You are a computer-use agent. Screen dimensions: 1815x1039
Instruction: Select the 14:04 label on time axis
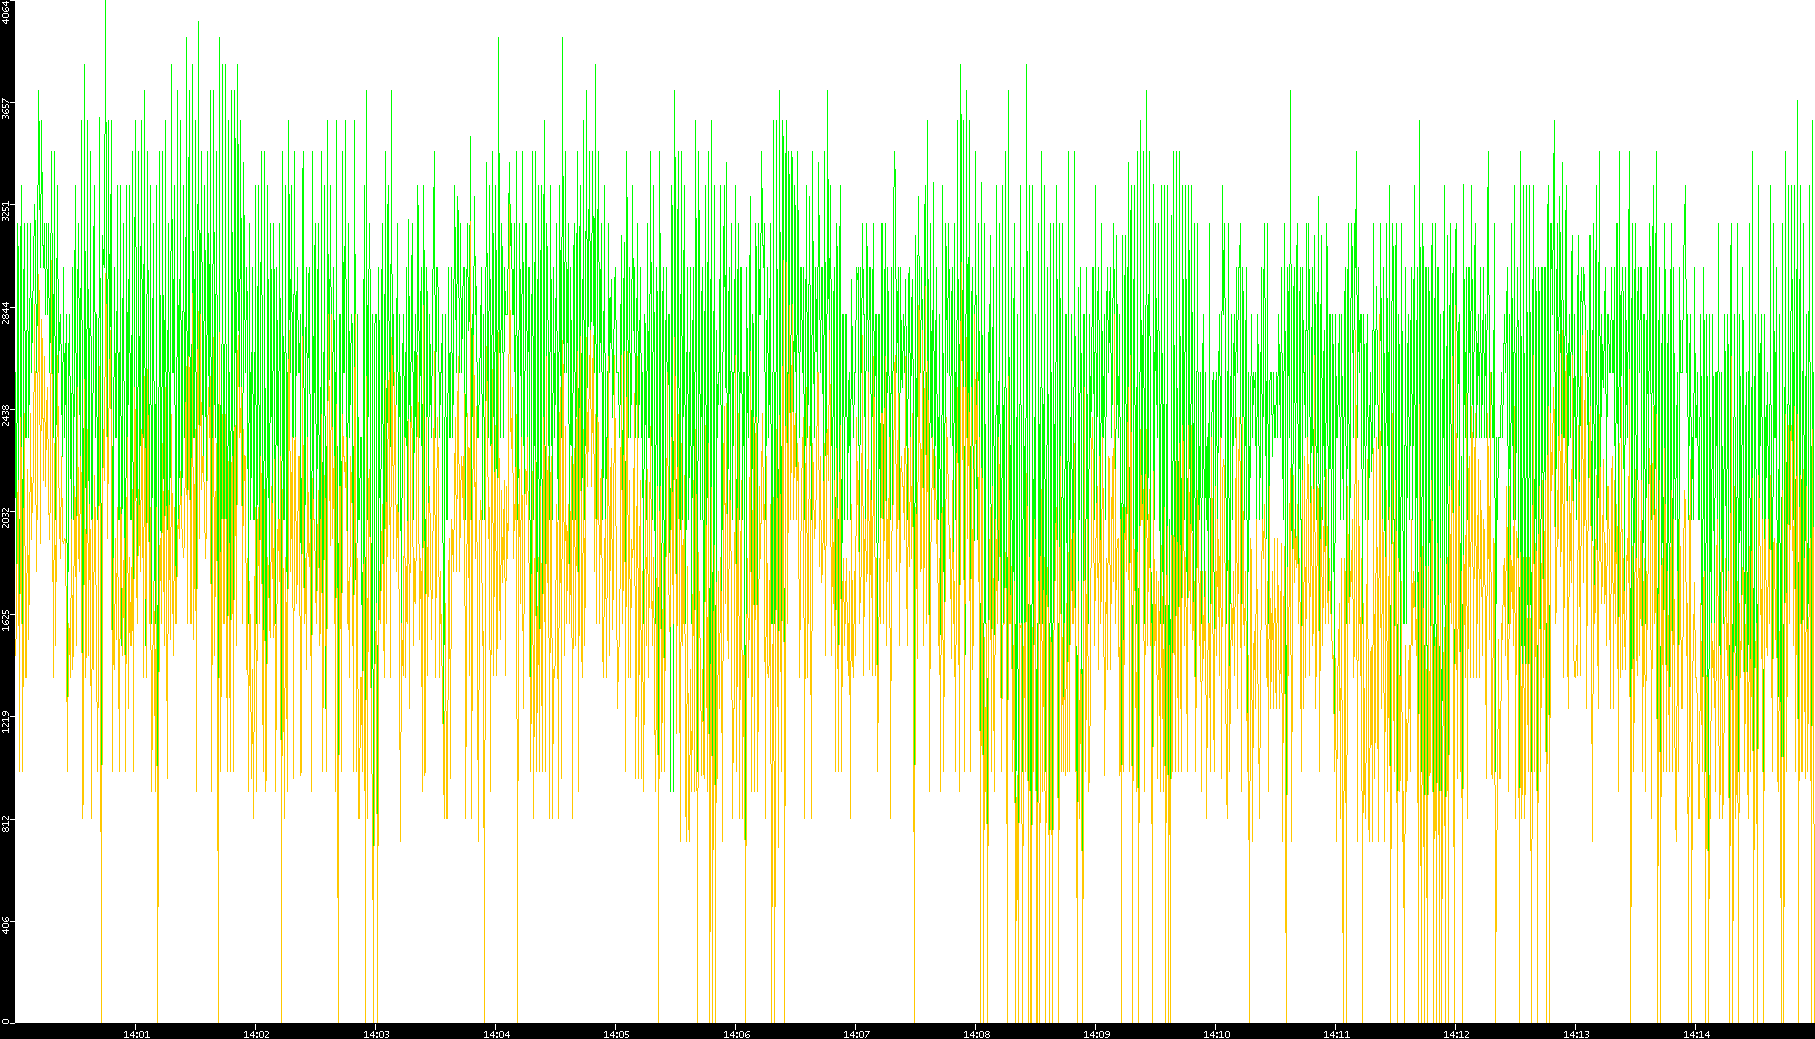pos(497,1034)
